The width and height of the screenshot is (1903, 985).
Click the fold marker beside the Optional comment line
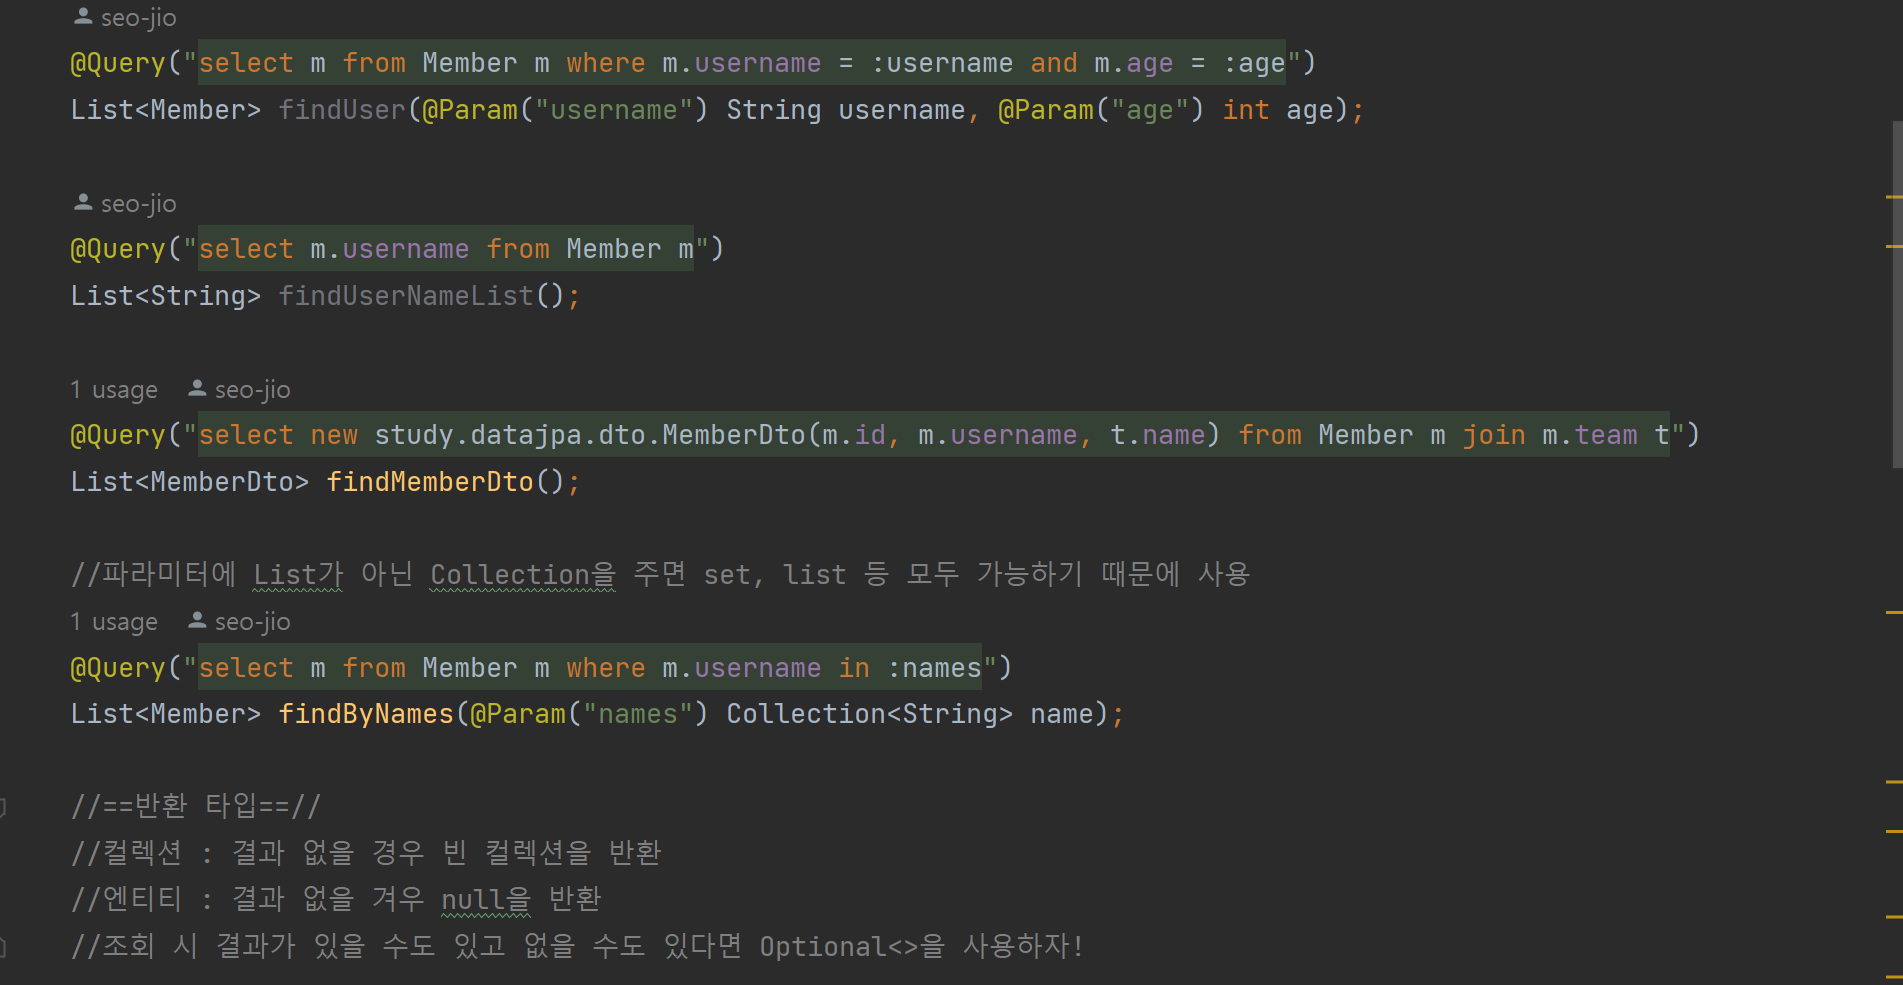coord(4,946)
